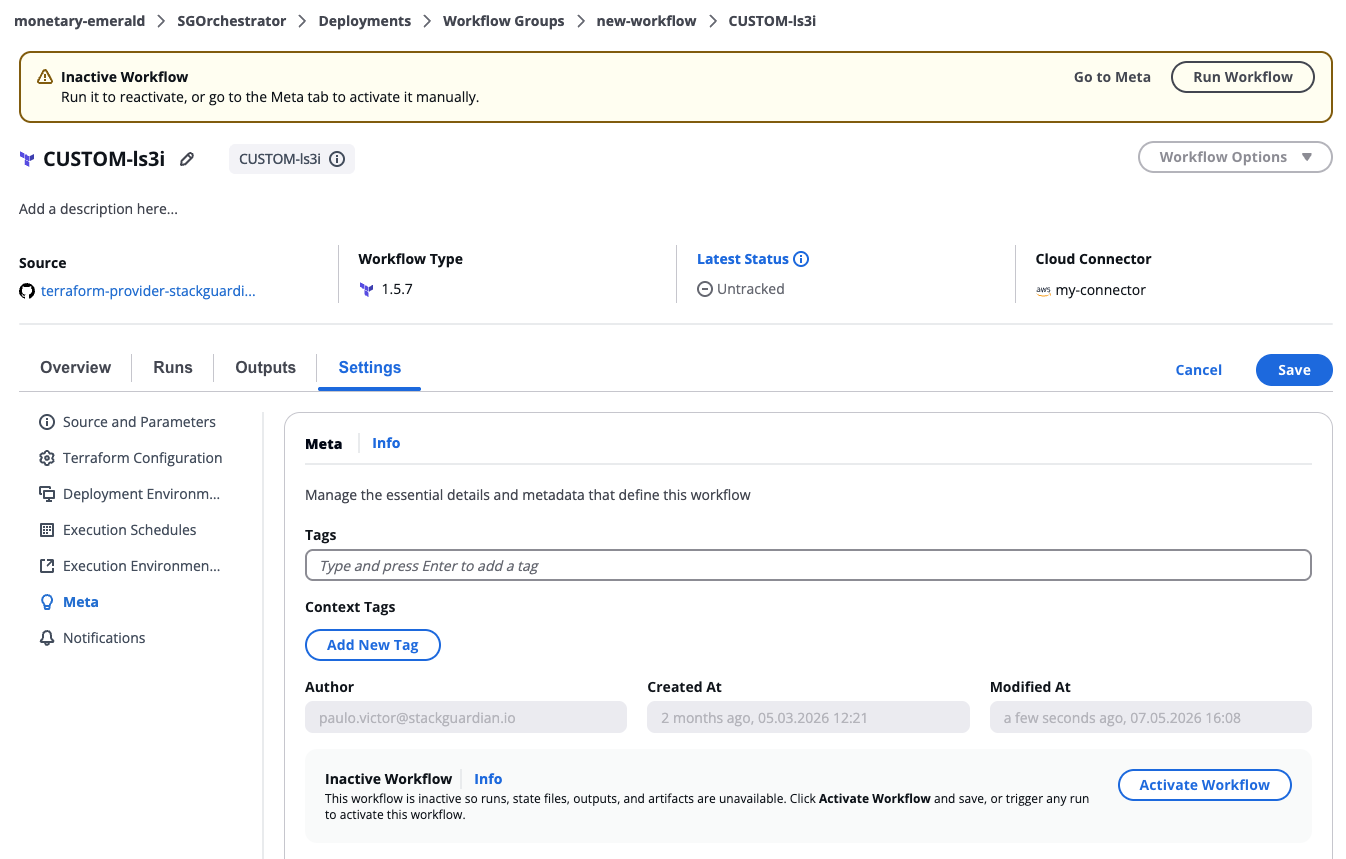This screenshot has height=859, width=1346.
Task: Click the Created At date field
Action: (x=808, y=718)
